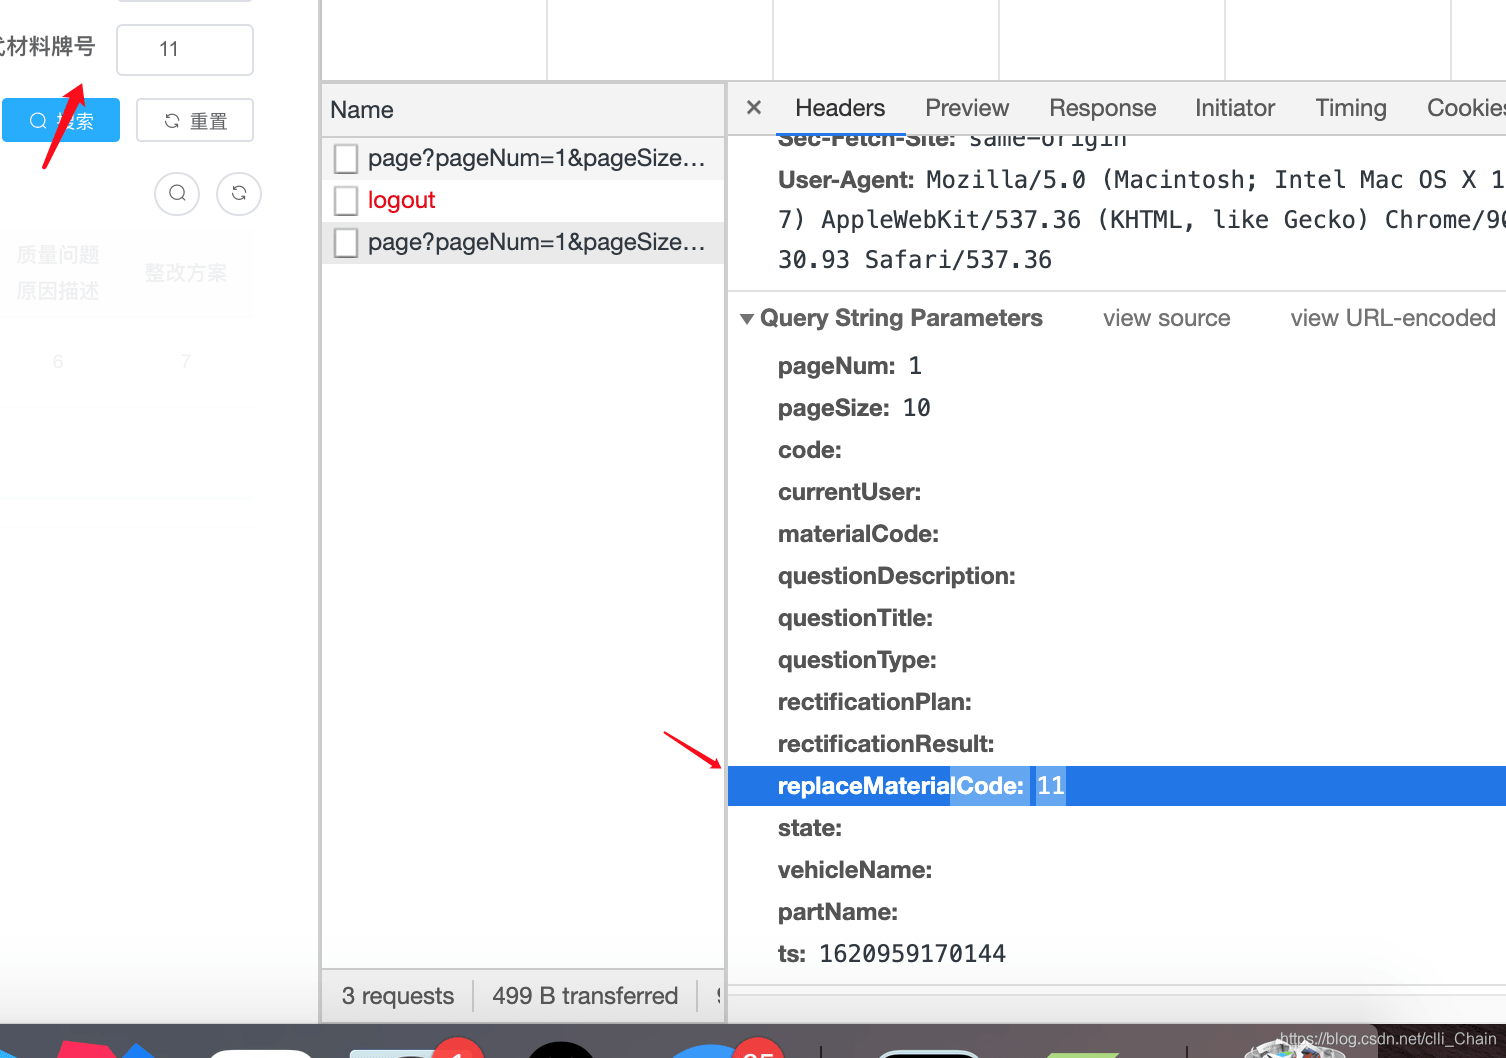
Task: Click the code parameter
Action: click(x=810, y=450)
